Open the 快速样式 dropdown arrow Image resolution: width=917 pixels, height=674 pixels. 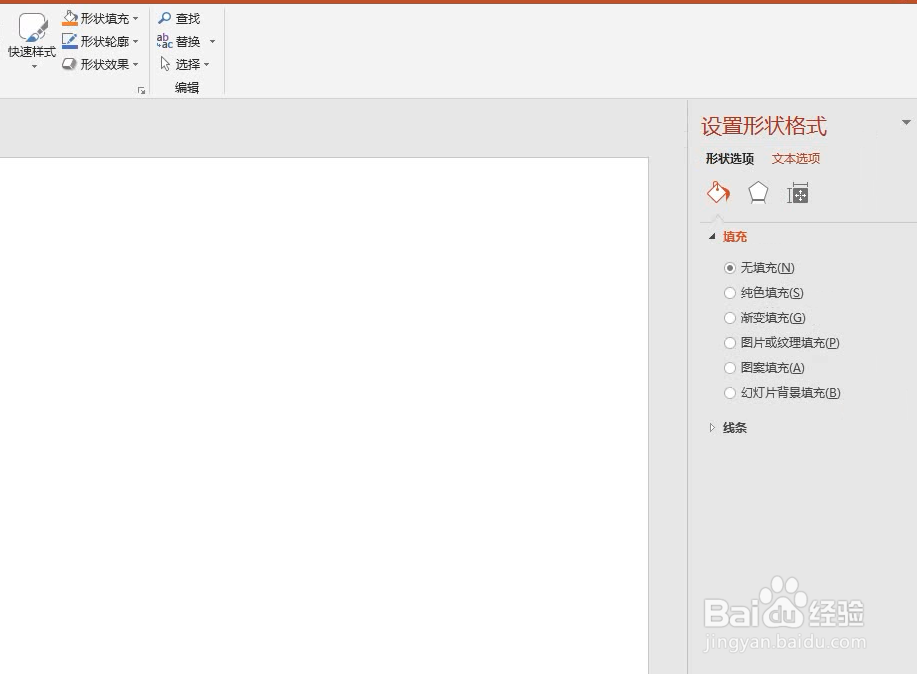coord(34,67)
